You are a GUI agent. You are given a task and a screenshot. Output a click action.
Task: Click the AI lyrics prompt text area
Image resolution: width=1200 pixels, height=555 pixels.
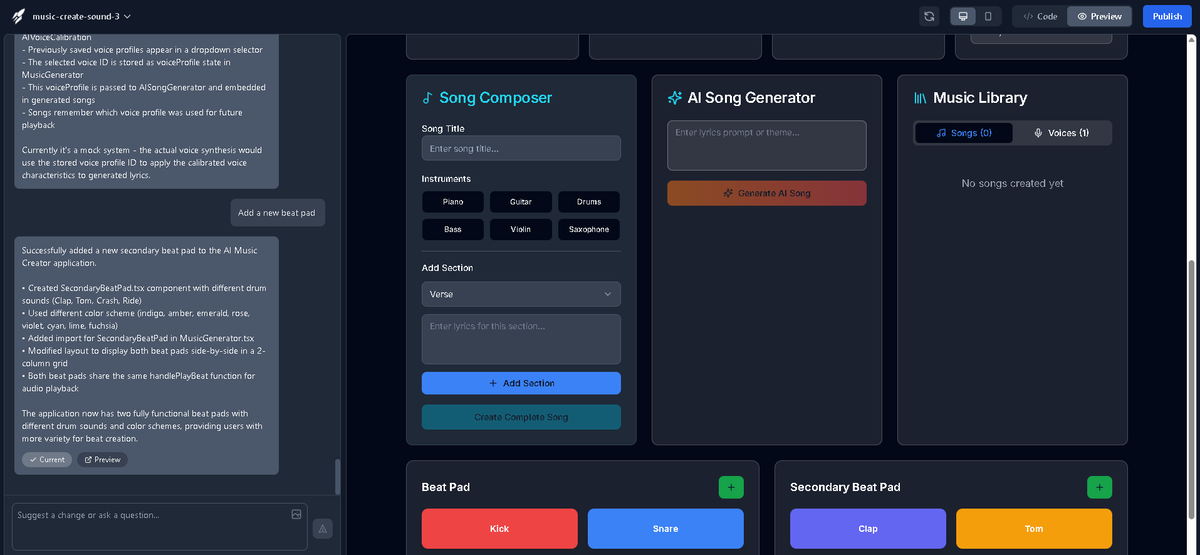767,145
